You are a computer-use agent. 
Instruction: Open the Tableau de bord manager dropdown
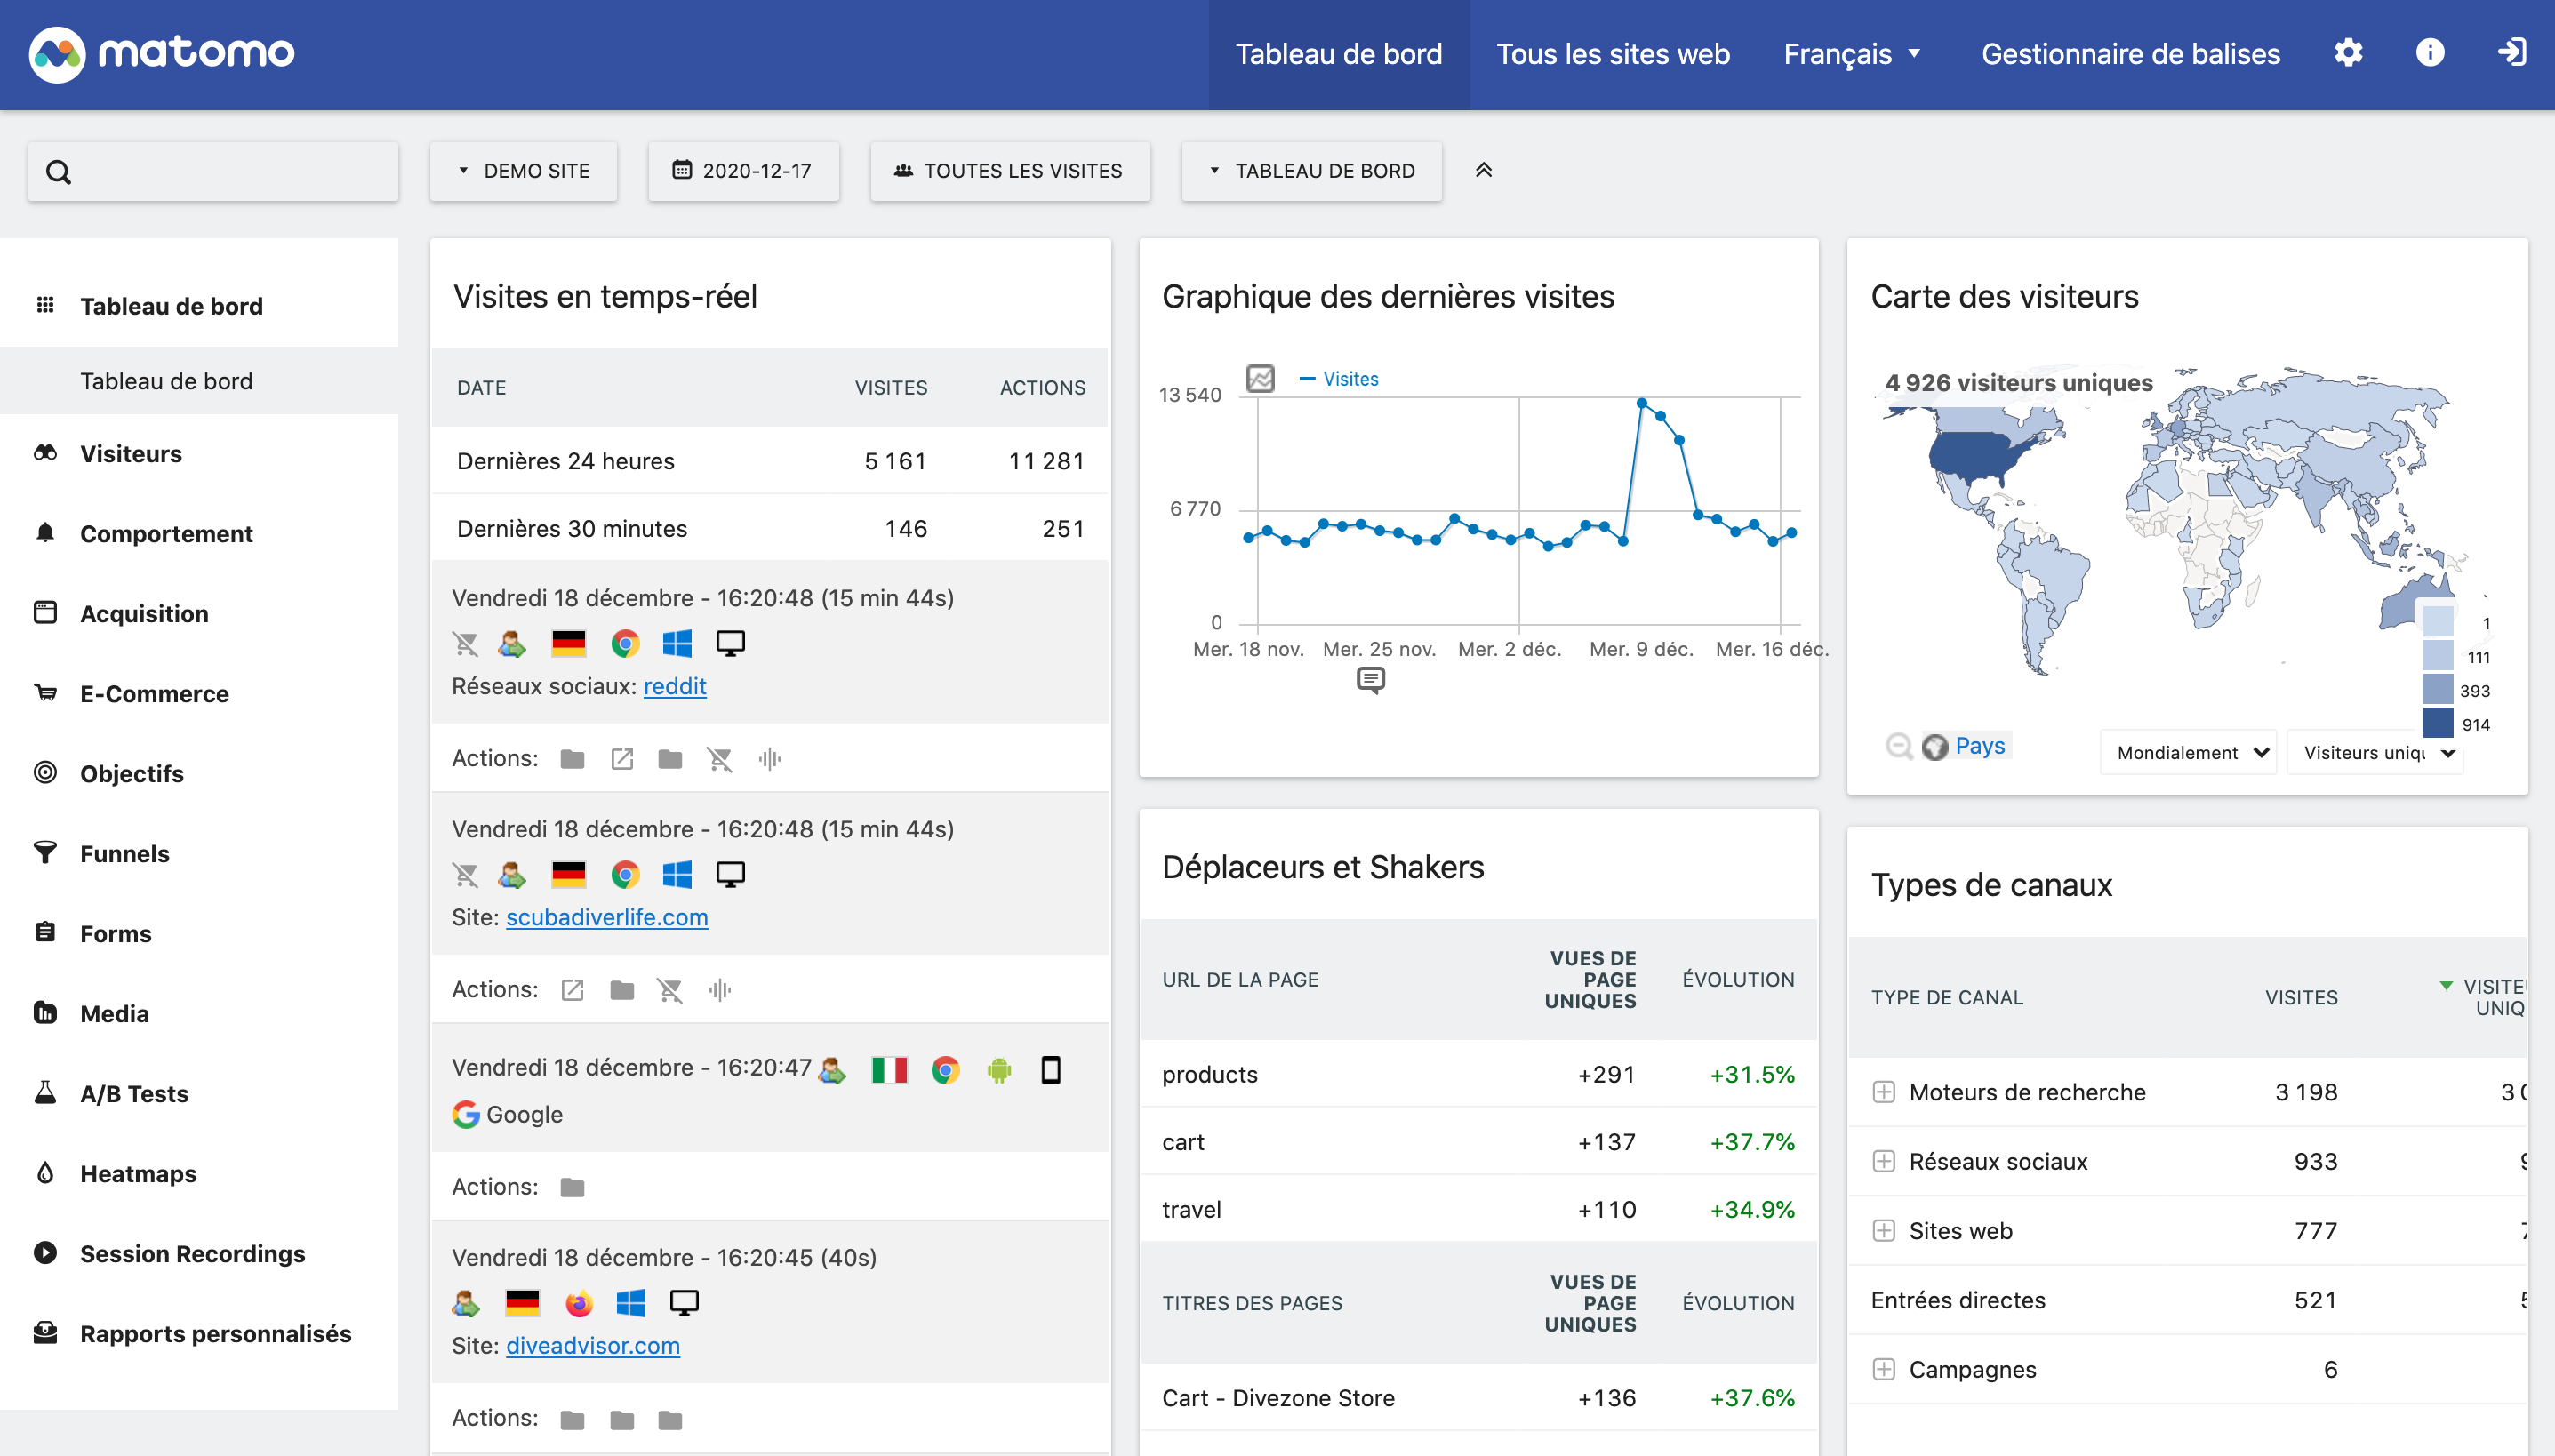click(x=1312, y=171)
